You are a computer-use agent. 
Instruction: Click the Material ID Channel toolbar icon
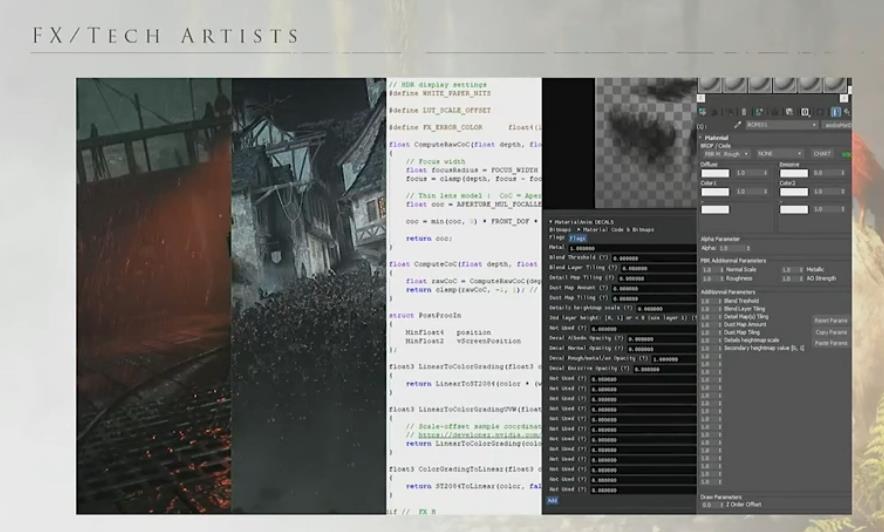tap(805, 112)
